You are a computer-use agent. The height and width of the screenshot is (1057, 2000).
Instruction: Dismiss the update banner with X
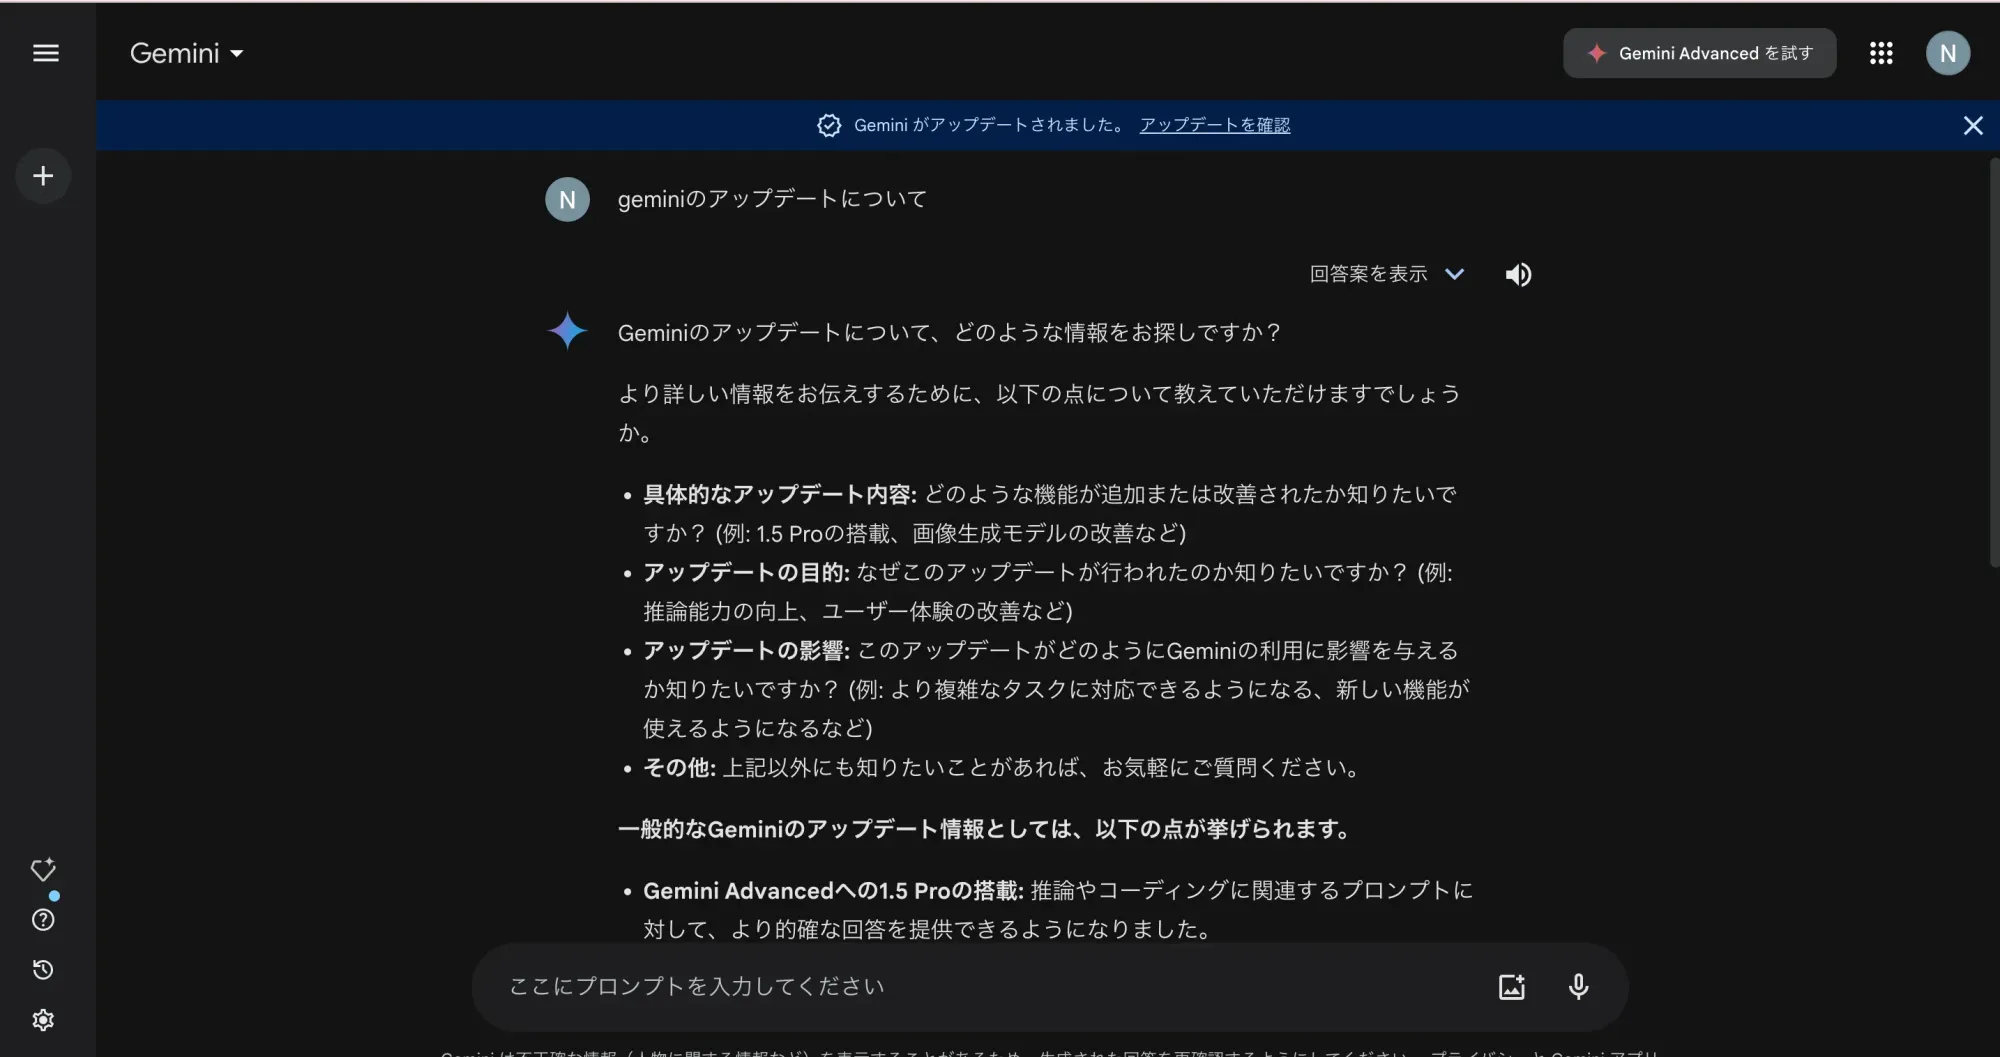1973,125
